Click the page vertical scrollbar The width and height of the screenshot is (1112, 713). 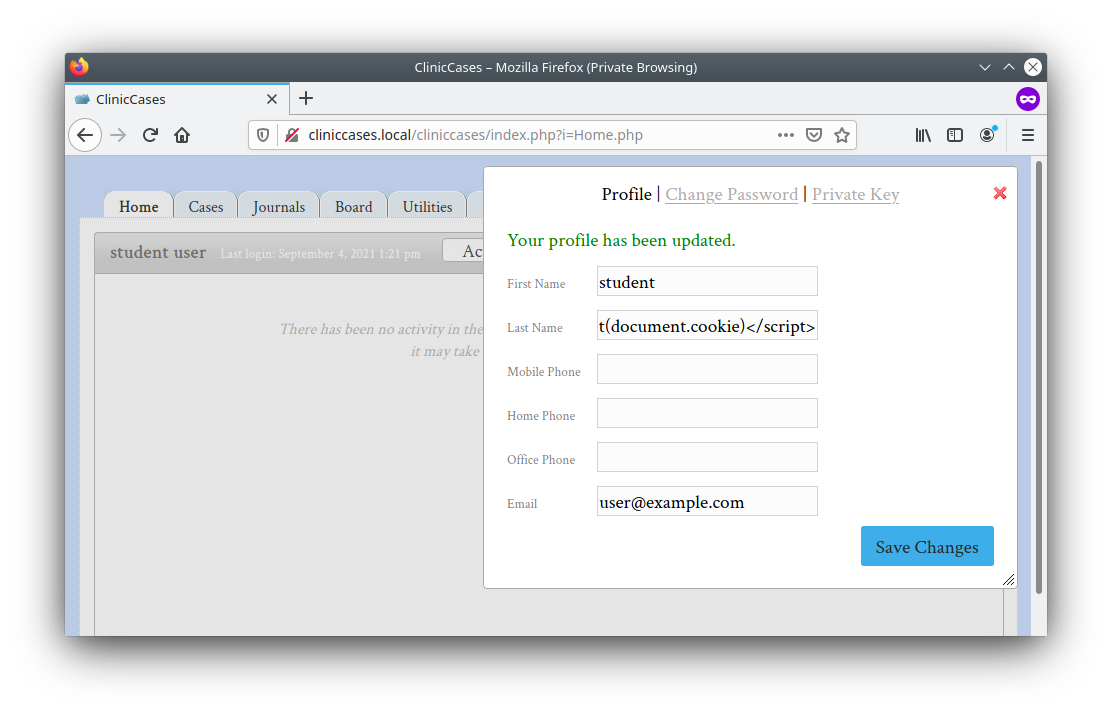[1038, 376]
